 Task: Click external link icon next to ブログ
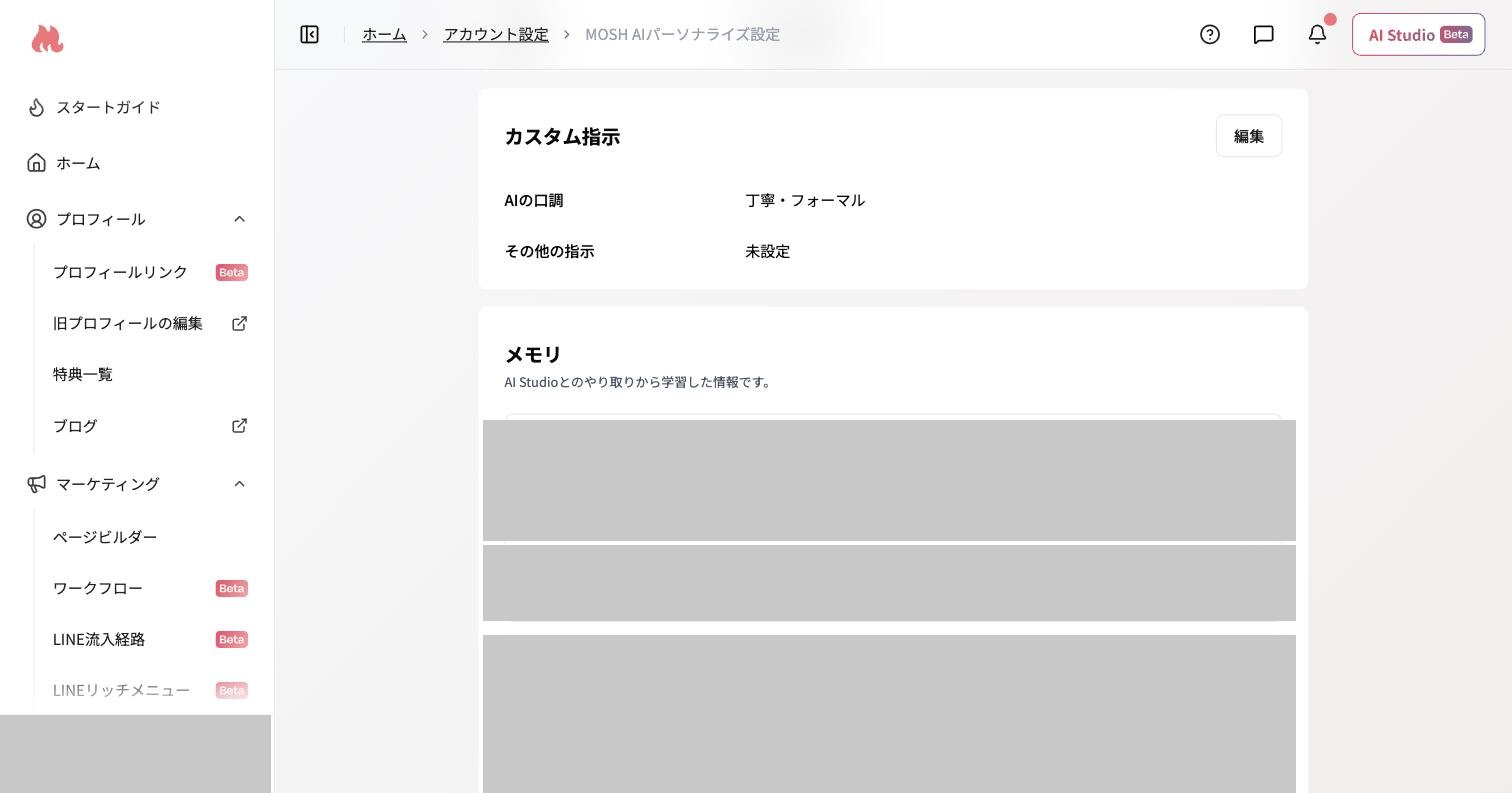pos(240,426)
